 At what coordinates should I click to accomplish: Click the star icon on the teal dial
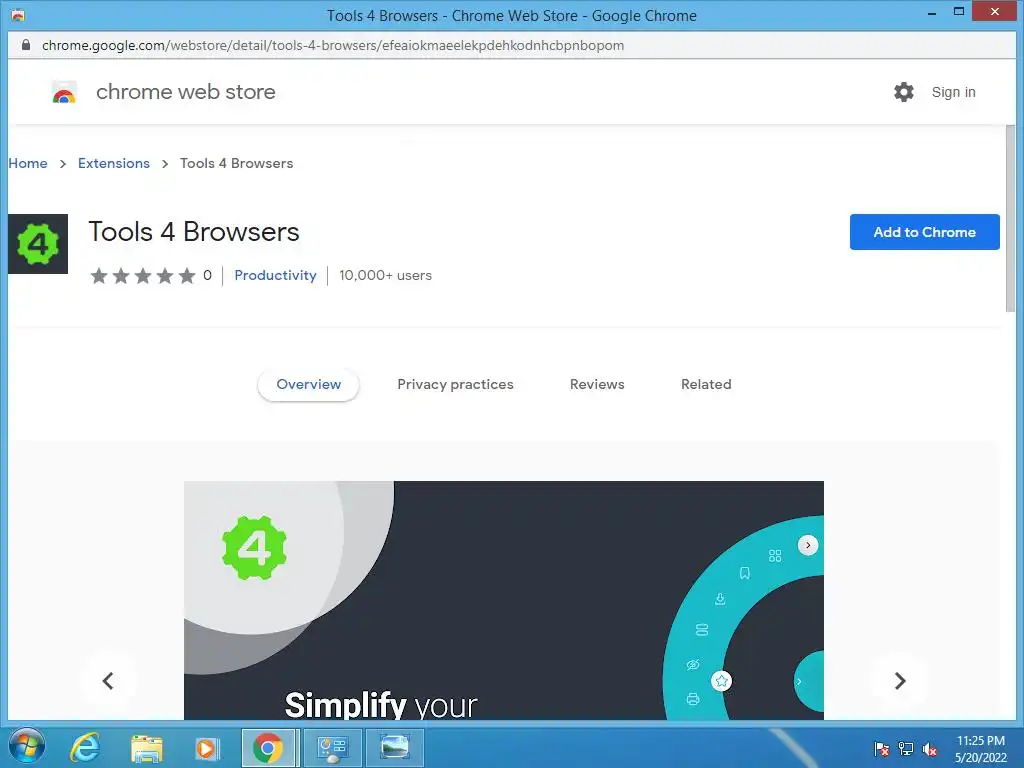[x=722, y=681]
